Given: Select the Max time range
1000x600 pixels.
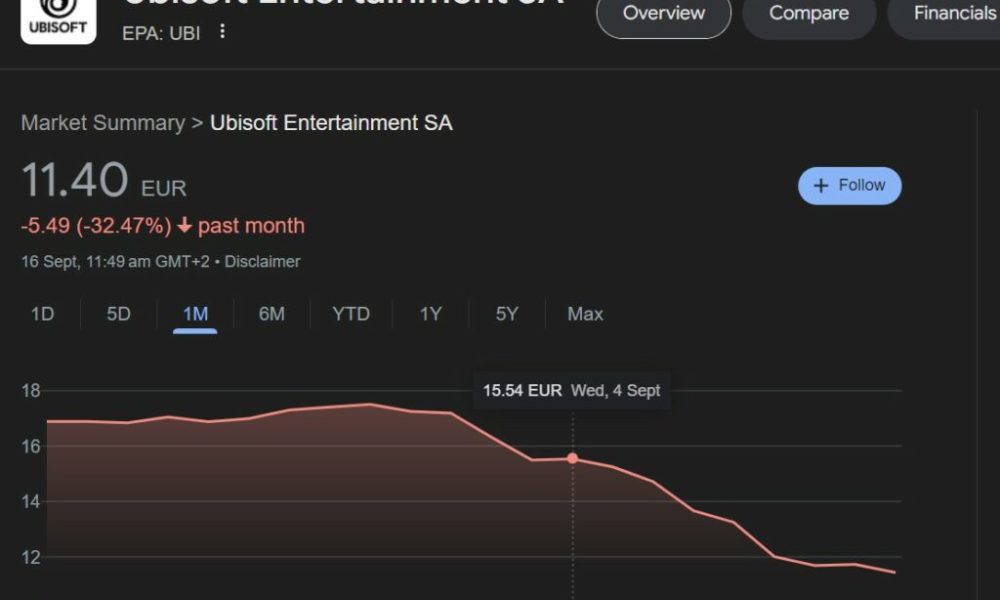Looking at the screenshot, I should point(585,314).
